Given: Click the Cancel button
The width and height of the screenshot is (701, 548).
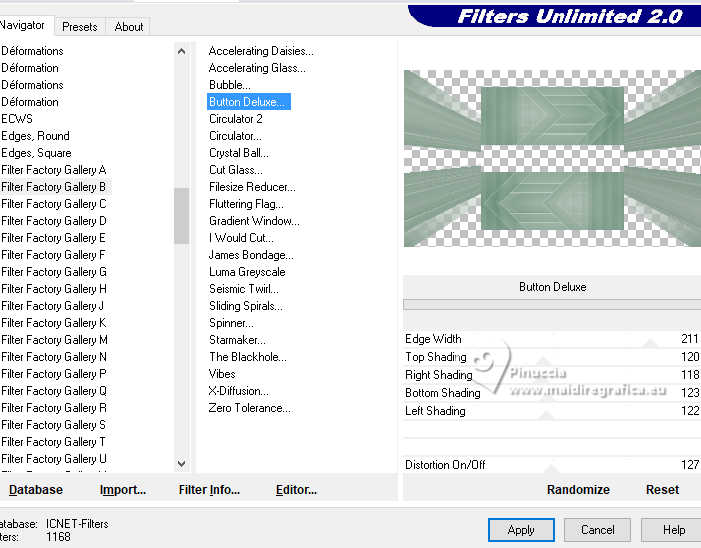Looking at the screenshot, I should [x=597, y=530].
